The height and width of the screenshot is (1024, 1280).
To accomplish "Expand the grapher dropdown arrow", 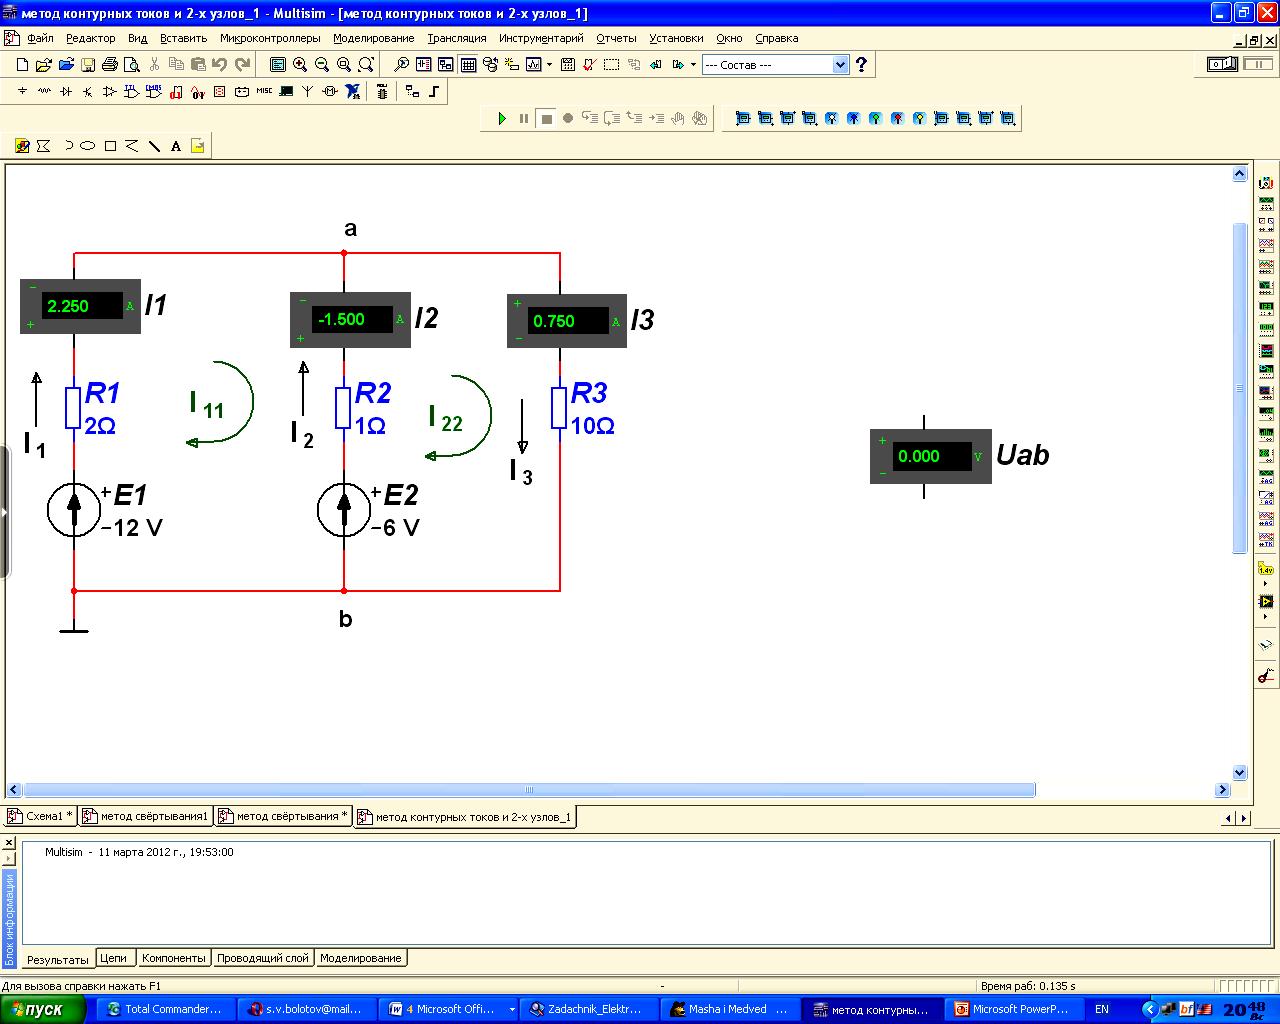I will point(549,65).
